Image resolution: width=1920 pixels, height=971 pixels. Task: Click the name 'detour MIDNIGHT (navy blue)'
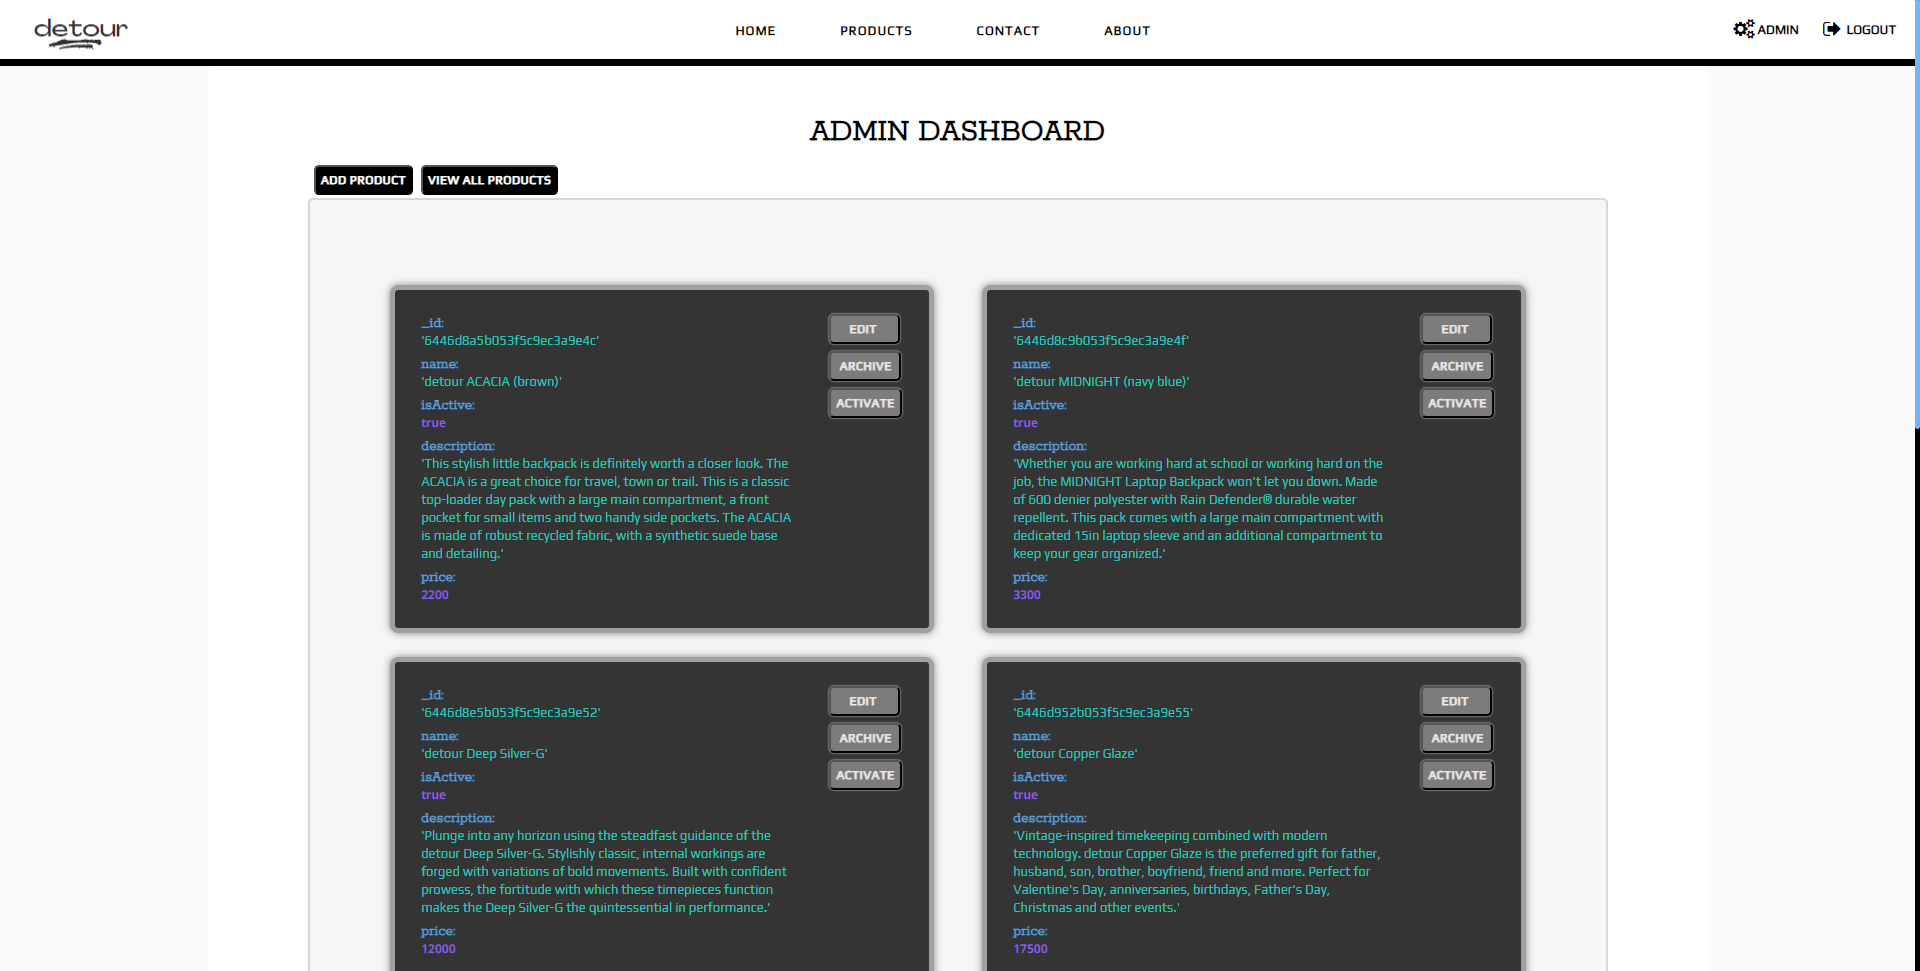coord(1101,382)
